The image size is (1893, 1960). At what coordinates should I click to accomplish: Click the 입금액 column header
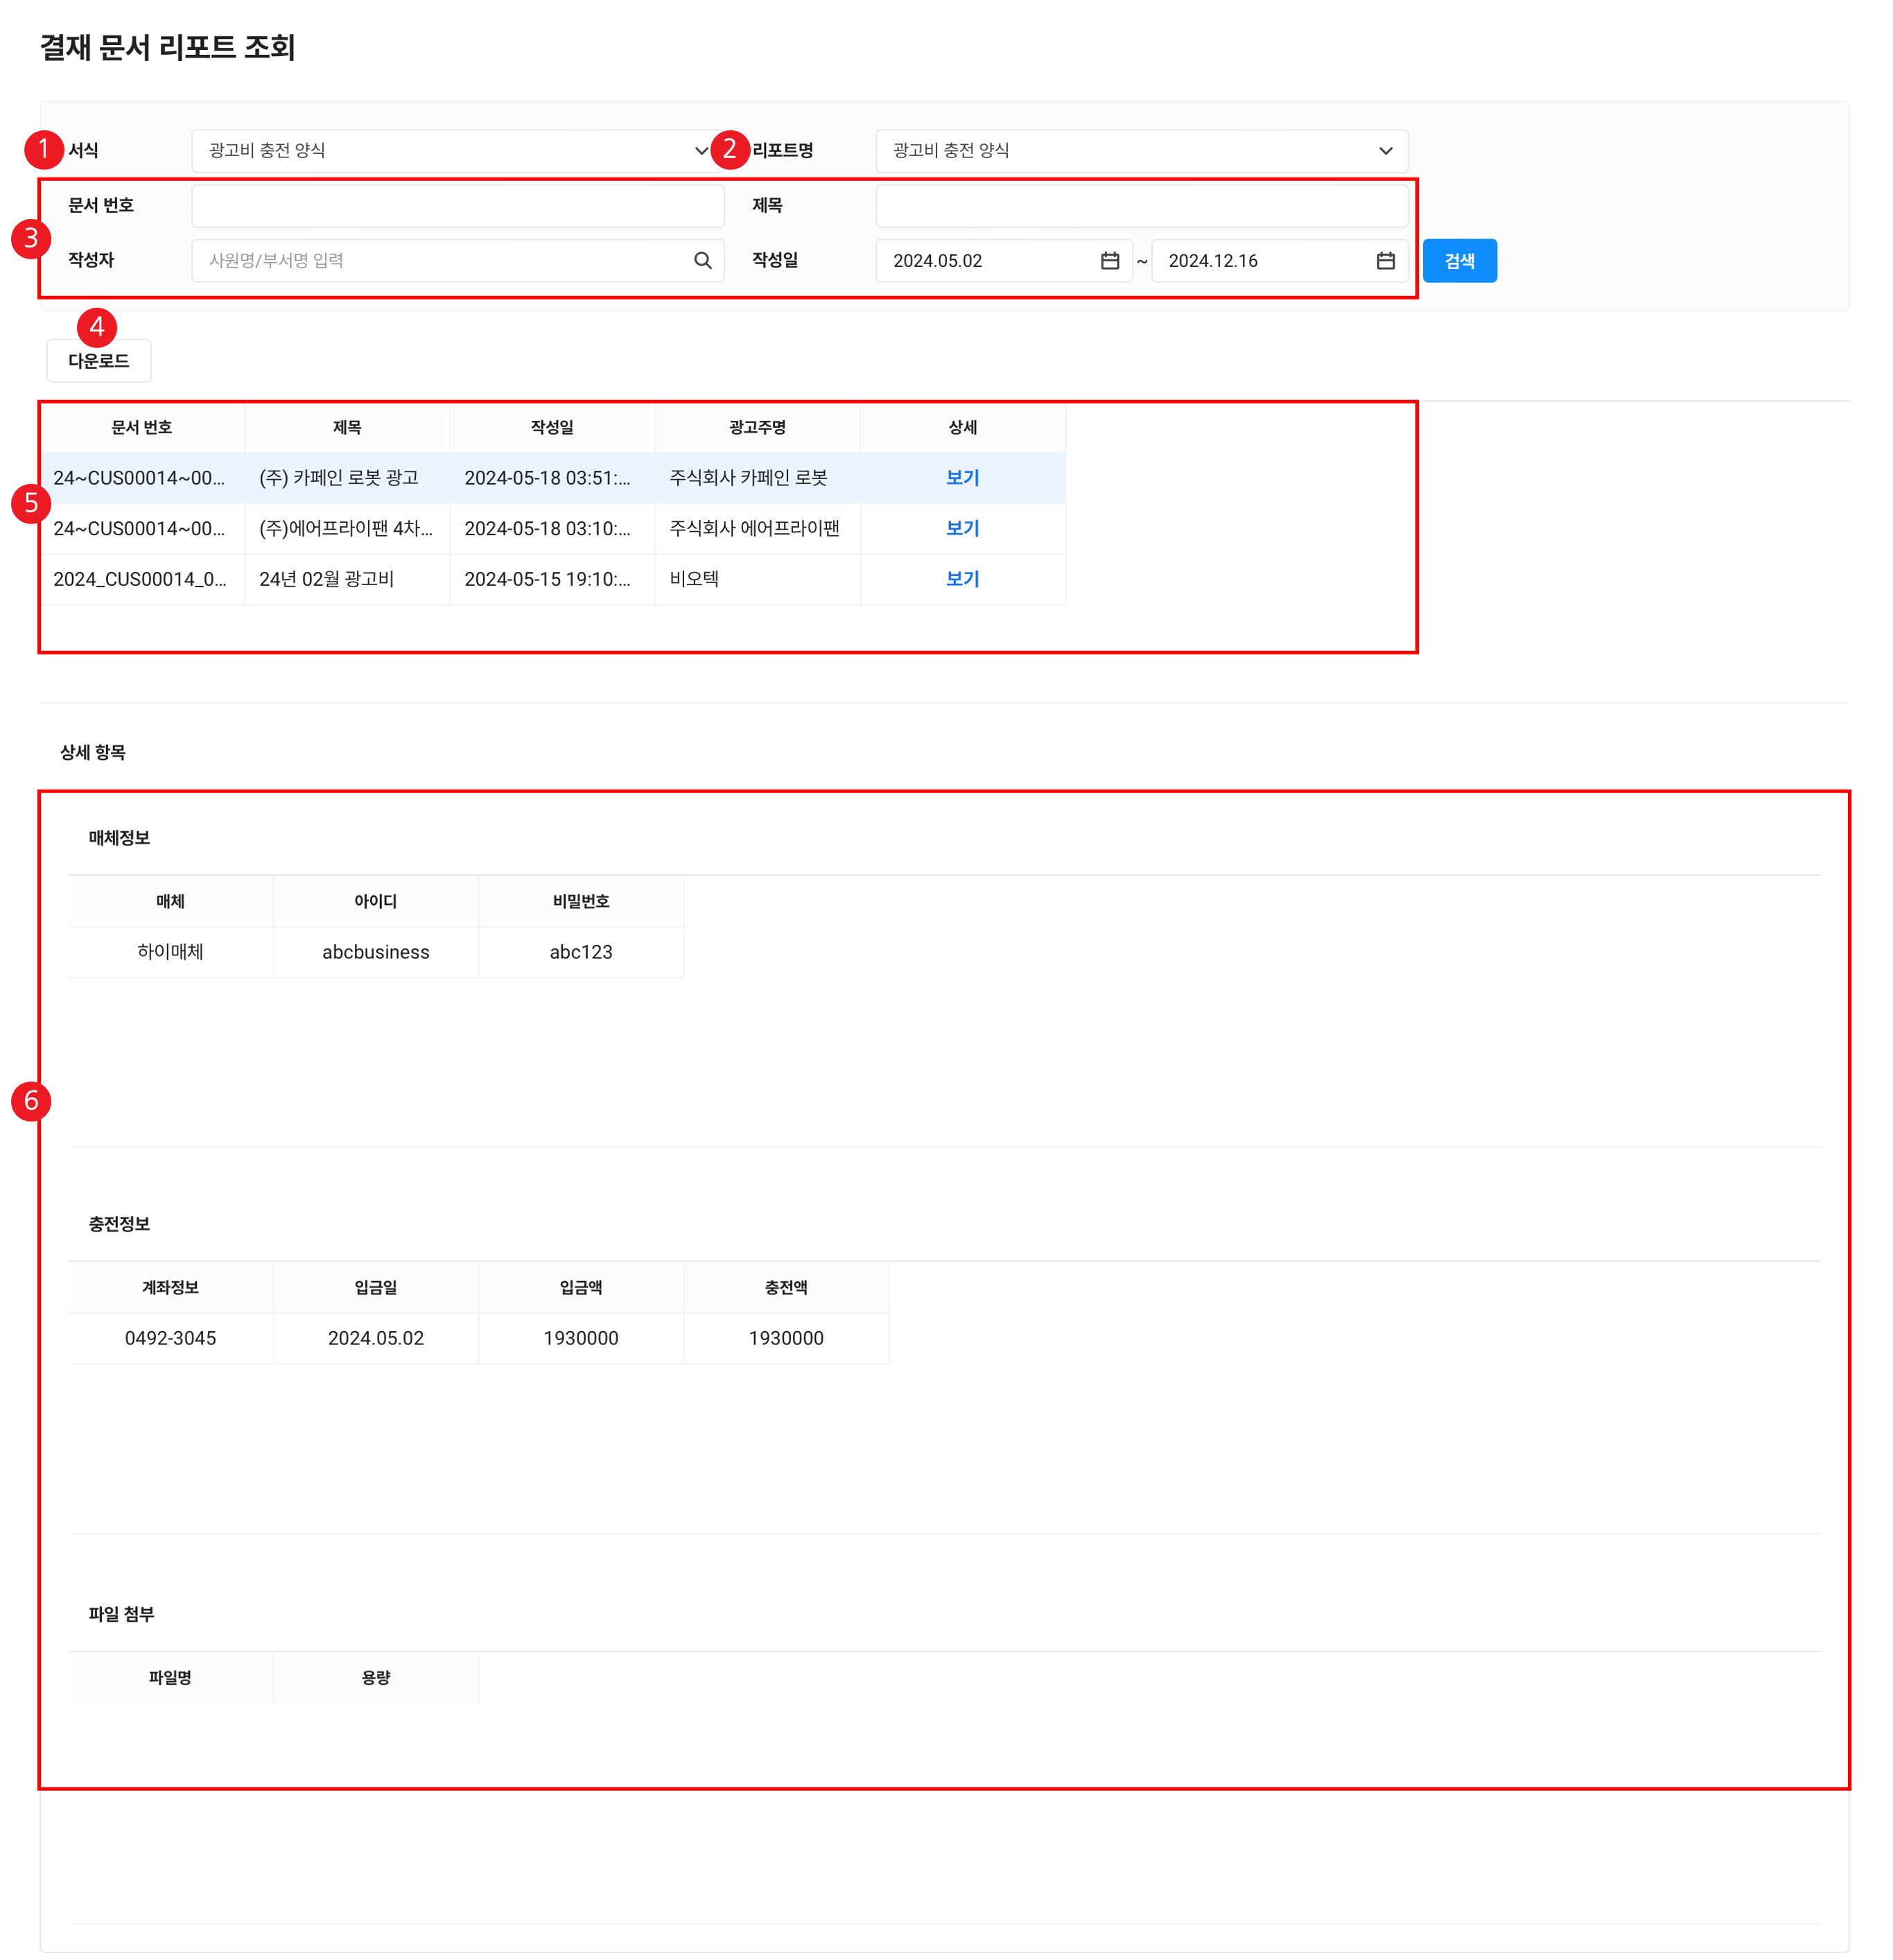tap(580, 1288)
